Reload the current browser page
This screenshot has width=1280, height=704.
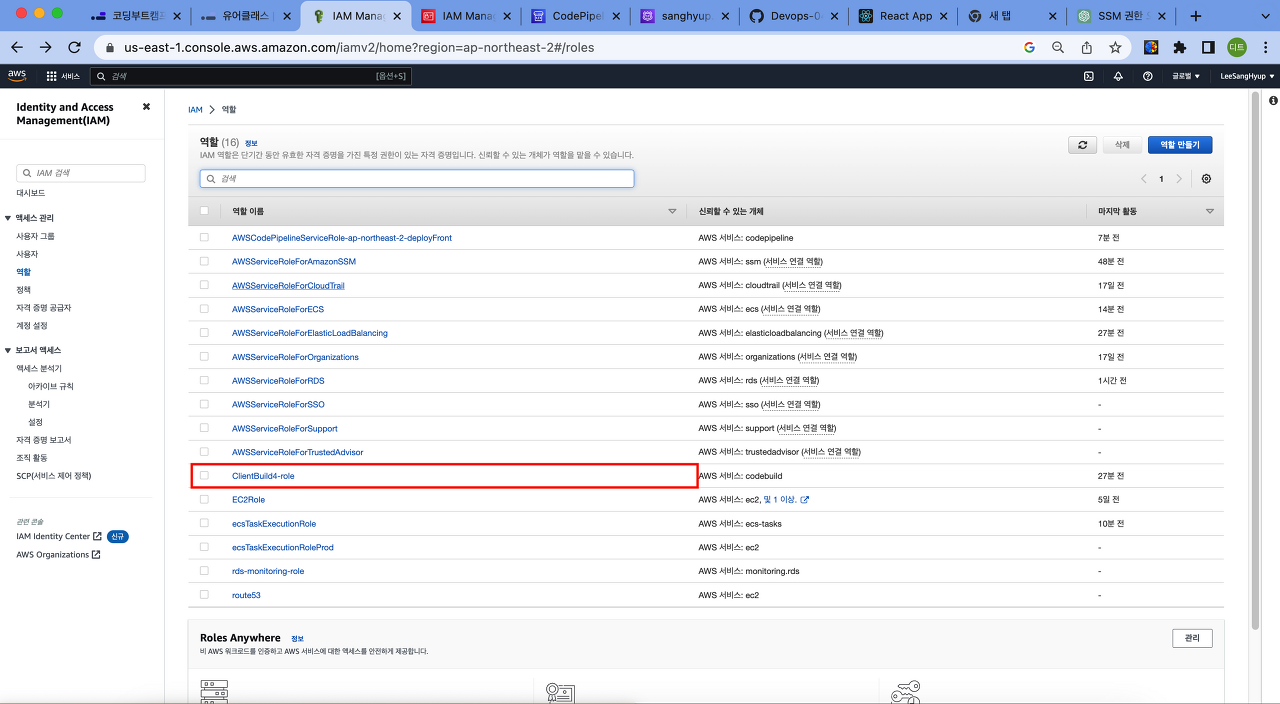tap(74, 47)
